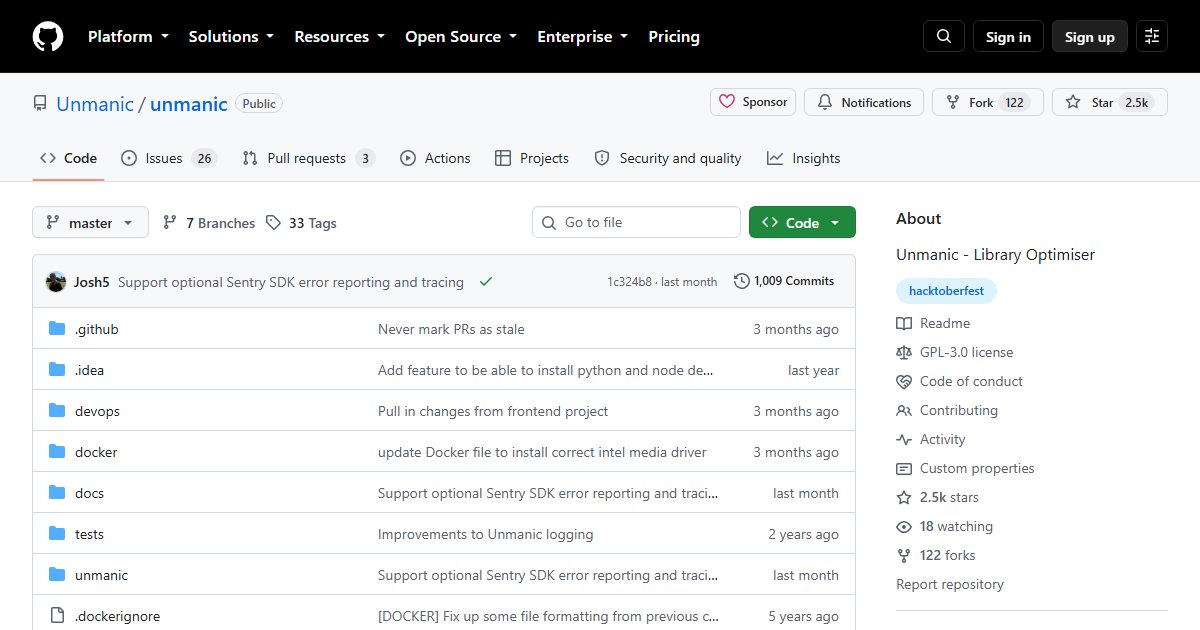Open the Activity link
The height and width of the screenshot is (630, 1200).
(931, 439)
